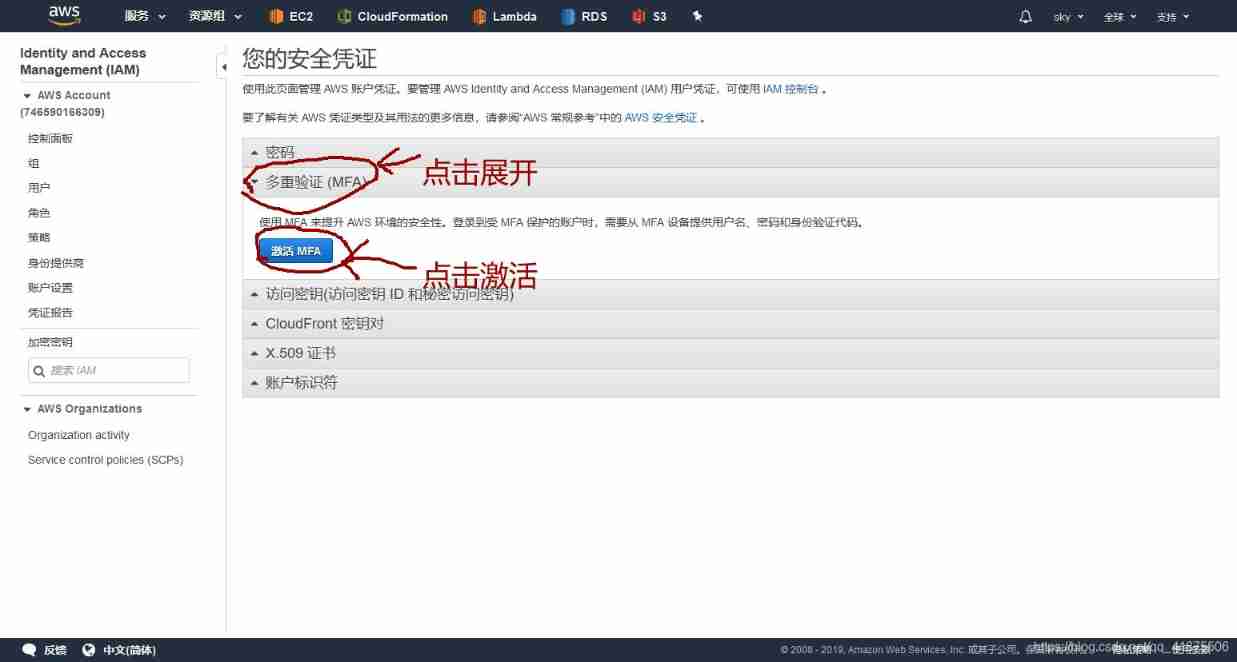Expand the X.509 证书 section

click(x=730, y=353)
